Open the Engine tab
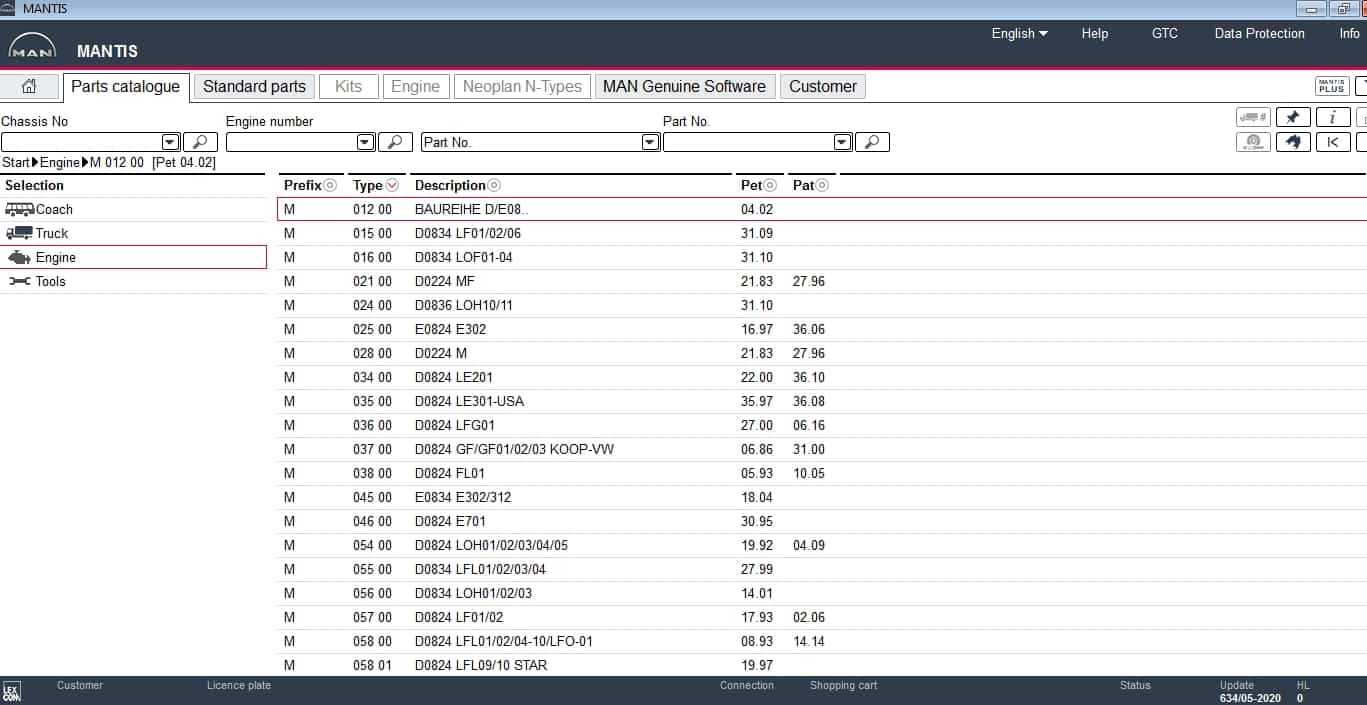Image resolution: width=1367 pixels, height=705 pixels. [x=416, y=87]
